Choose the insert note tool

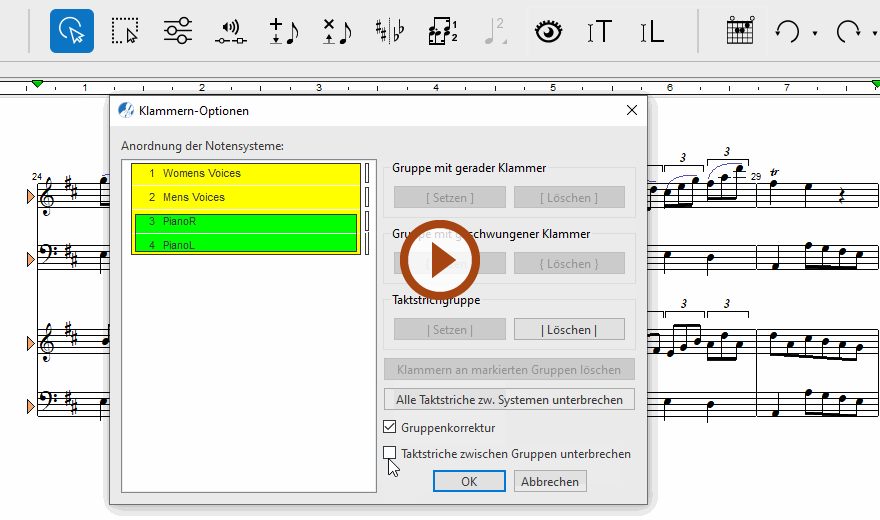283,31
